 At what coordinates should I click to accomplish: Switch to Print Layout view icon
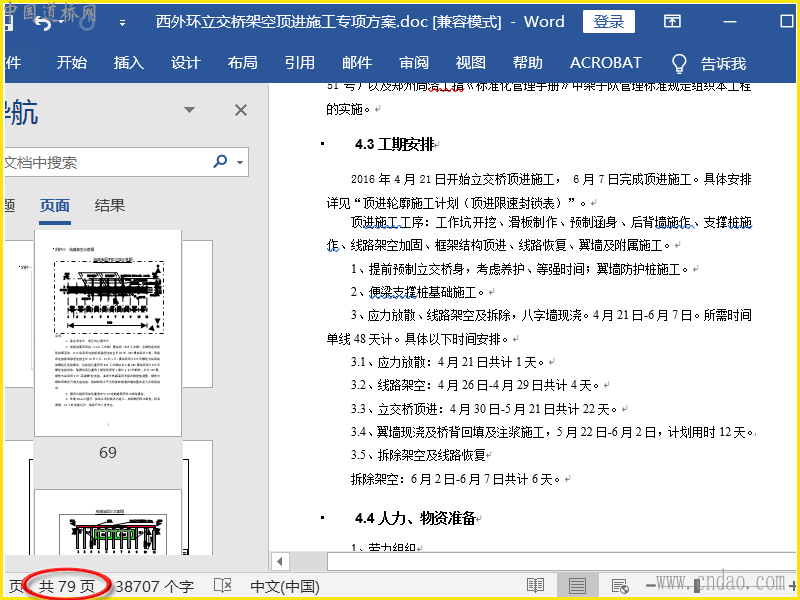[x=577, y=586]
